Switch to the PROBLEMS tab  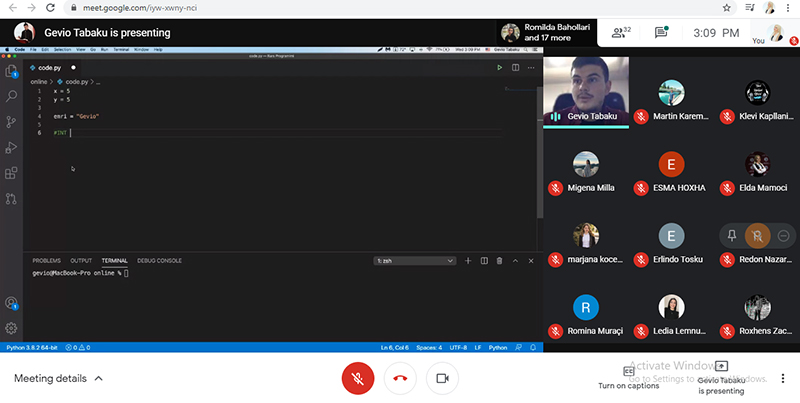pos(46,261)
